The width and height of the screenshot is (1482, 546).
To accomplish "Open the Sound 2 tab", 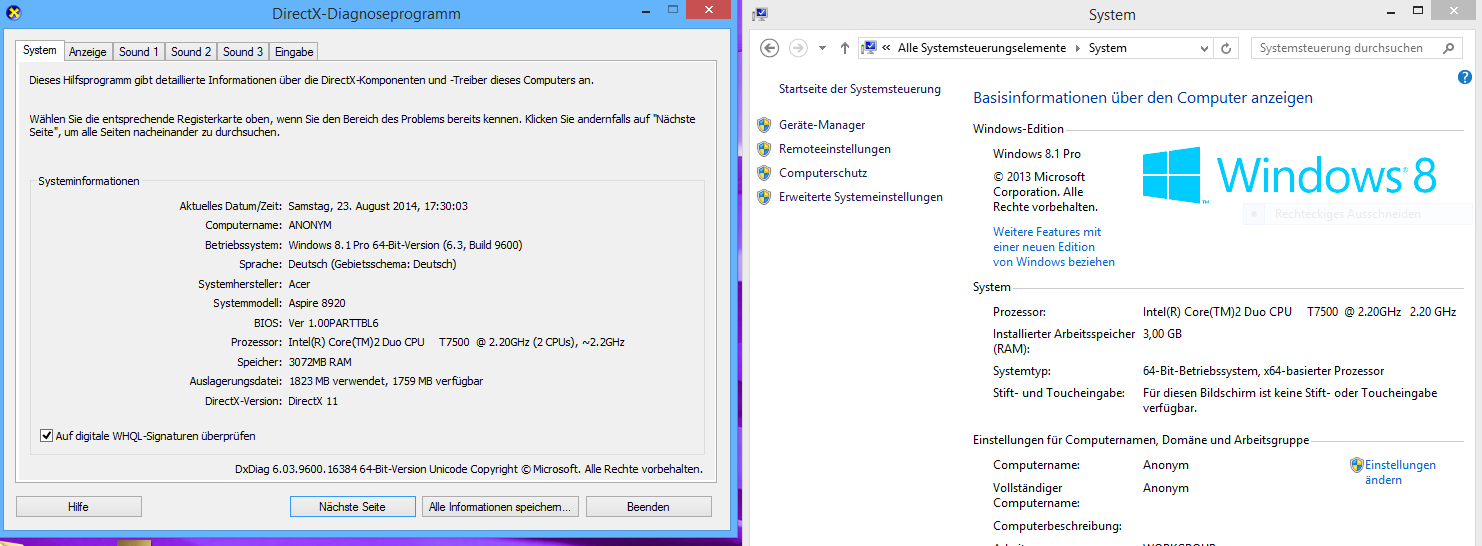I will (x=191, y=52).
